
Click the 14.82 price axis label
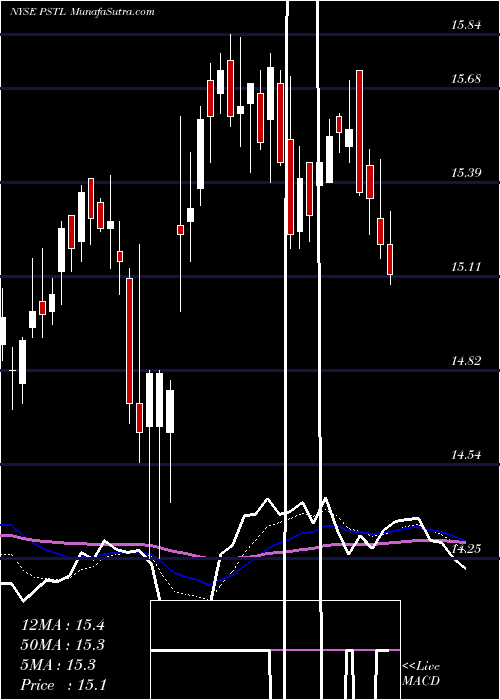[x=466, y=361]
